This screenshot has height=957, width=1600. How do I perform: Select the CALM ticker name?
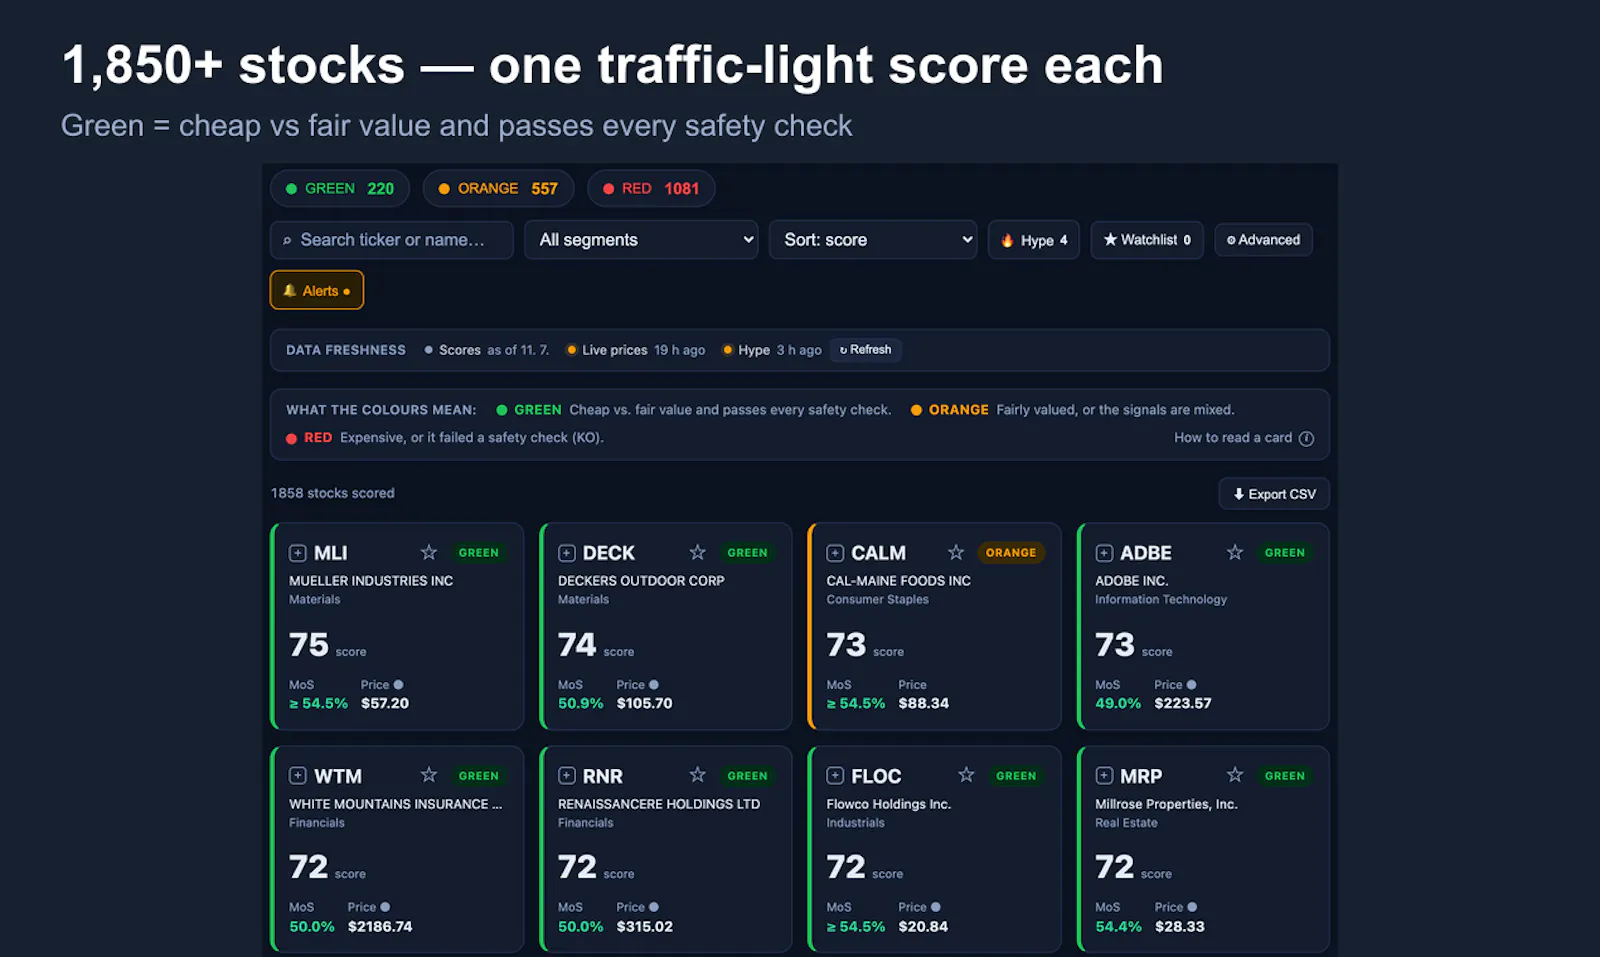[x=878, y=553]
